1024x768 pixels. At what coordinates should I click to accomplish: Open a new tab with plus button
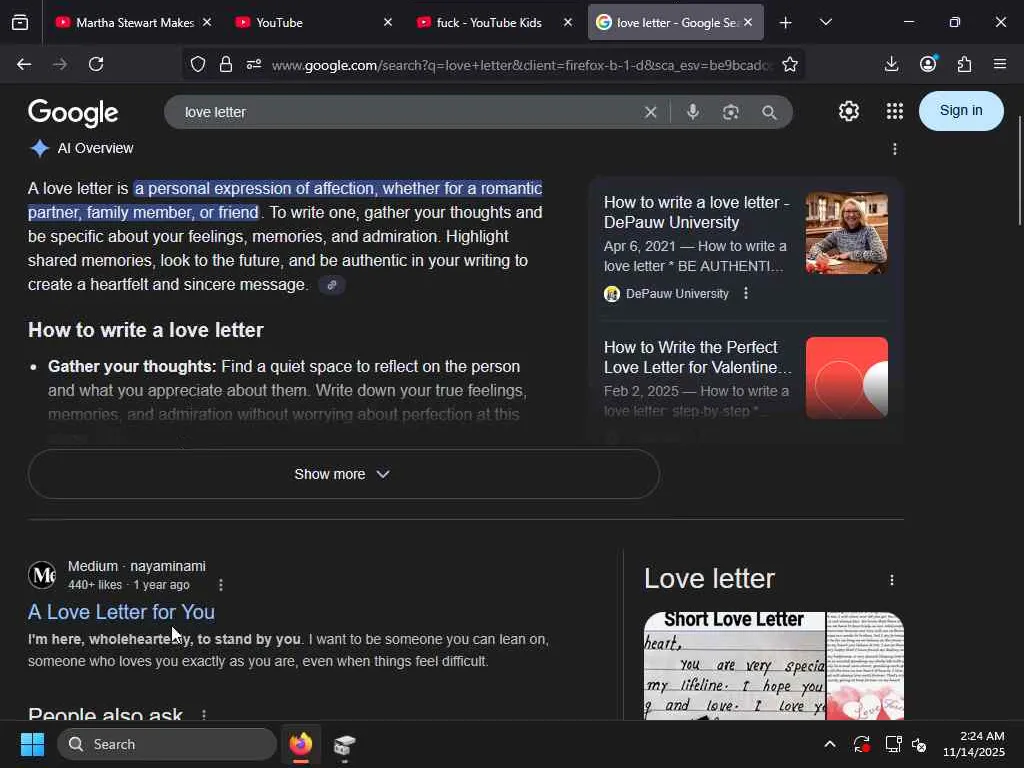[786, 23]
